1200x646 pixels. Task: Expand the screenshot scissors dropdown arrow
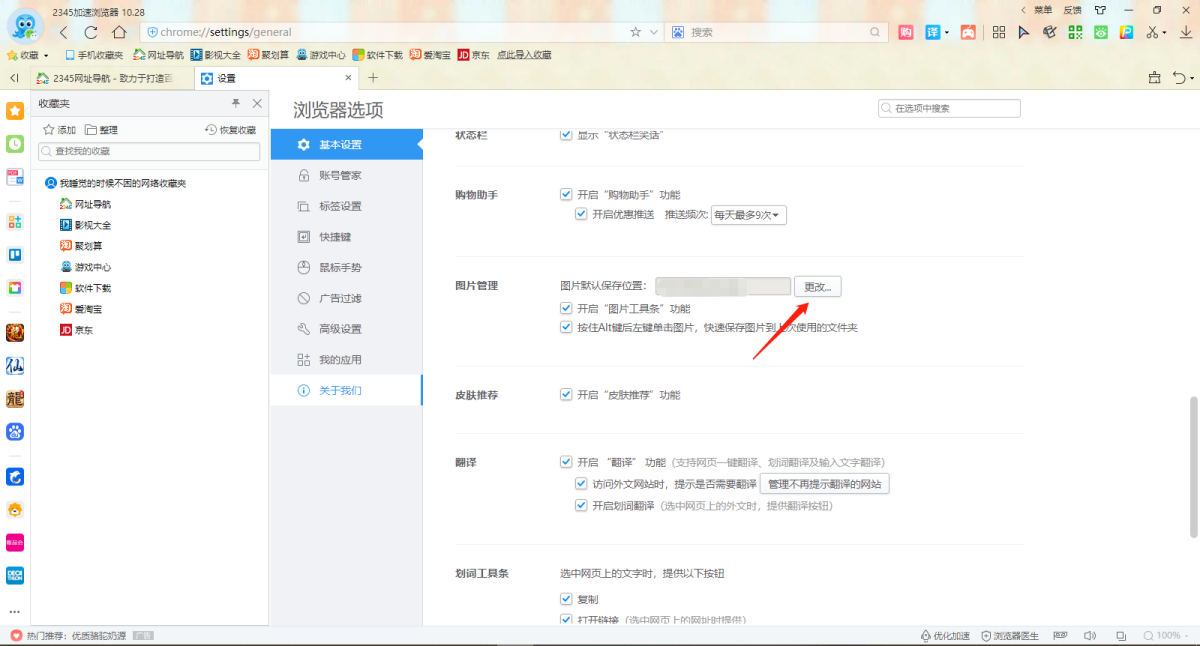tap(1164, 32)
